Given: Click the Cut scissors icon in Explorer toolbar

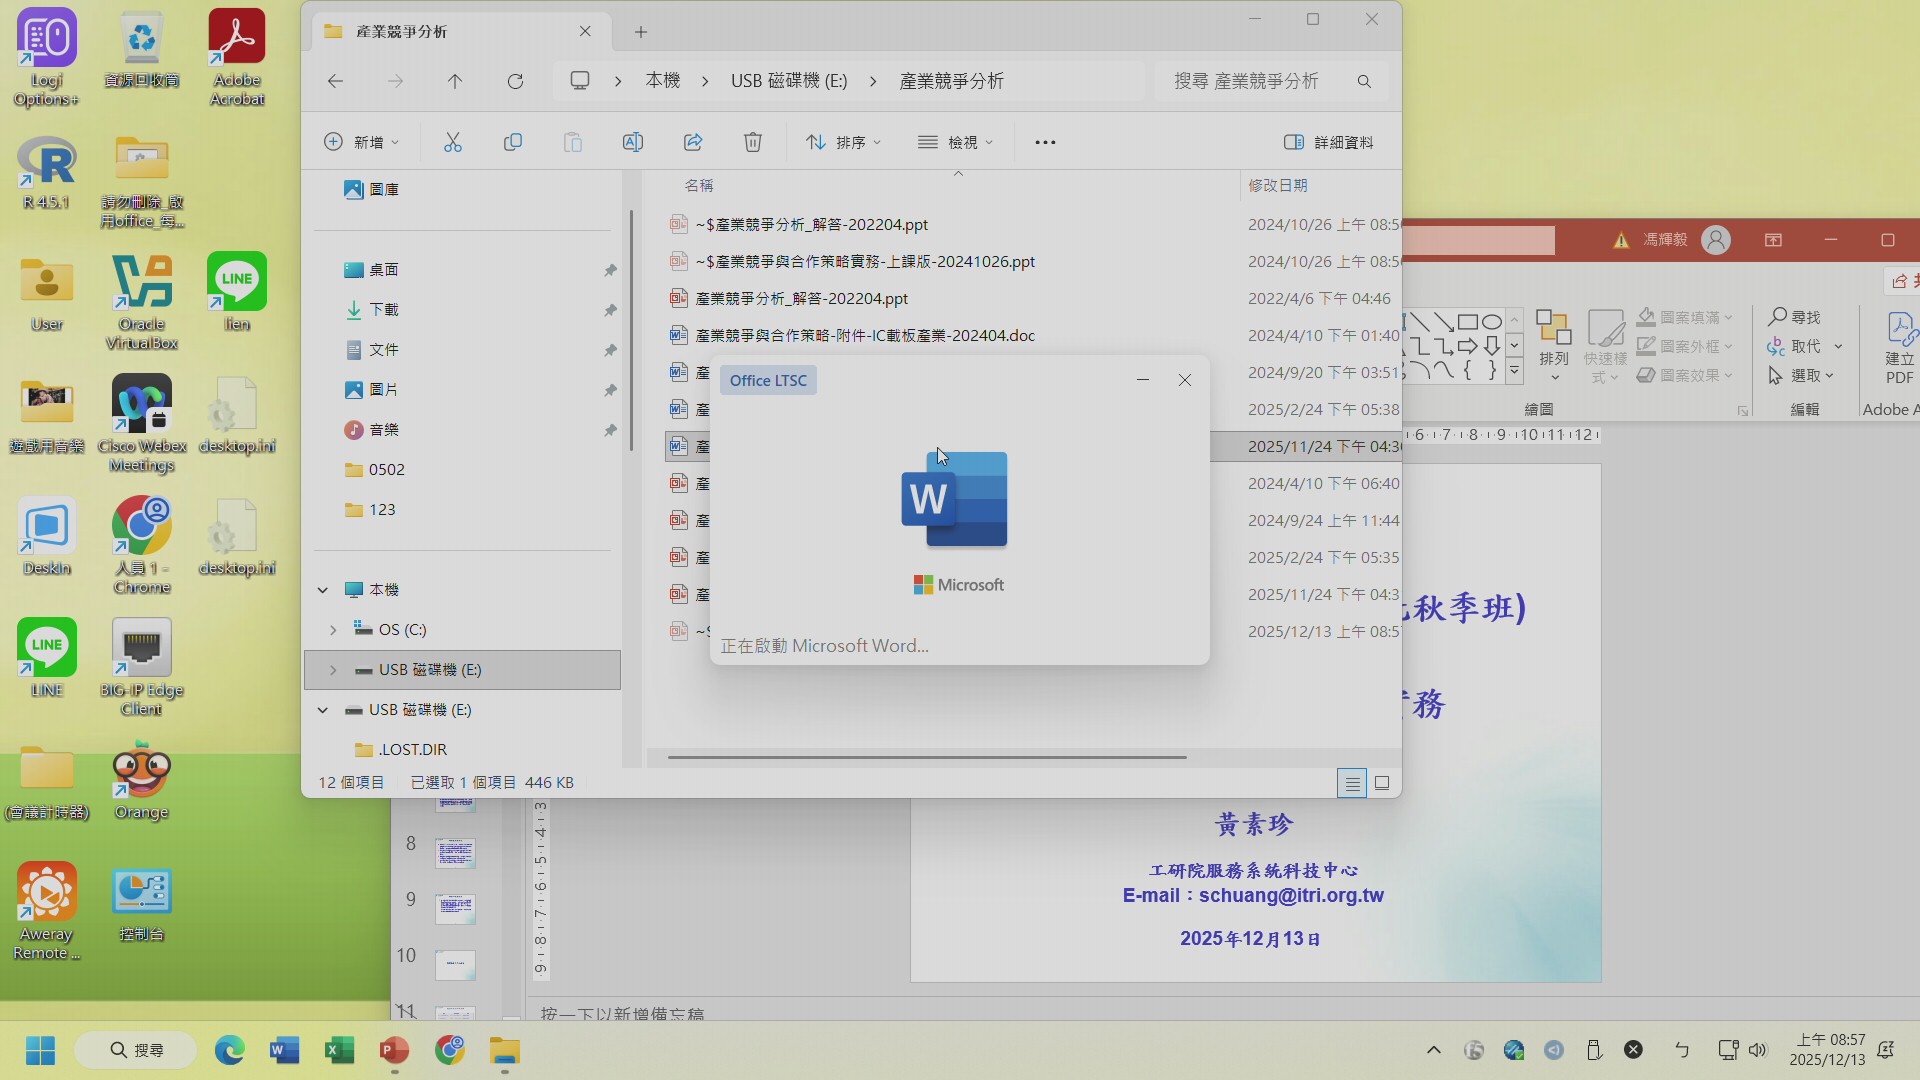Looking at the screenshot, I should tap(453, 142).
